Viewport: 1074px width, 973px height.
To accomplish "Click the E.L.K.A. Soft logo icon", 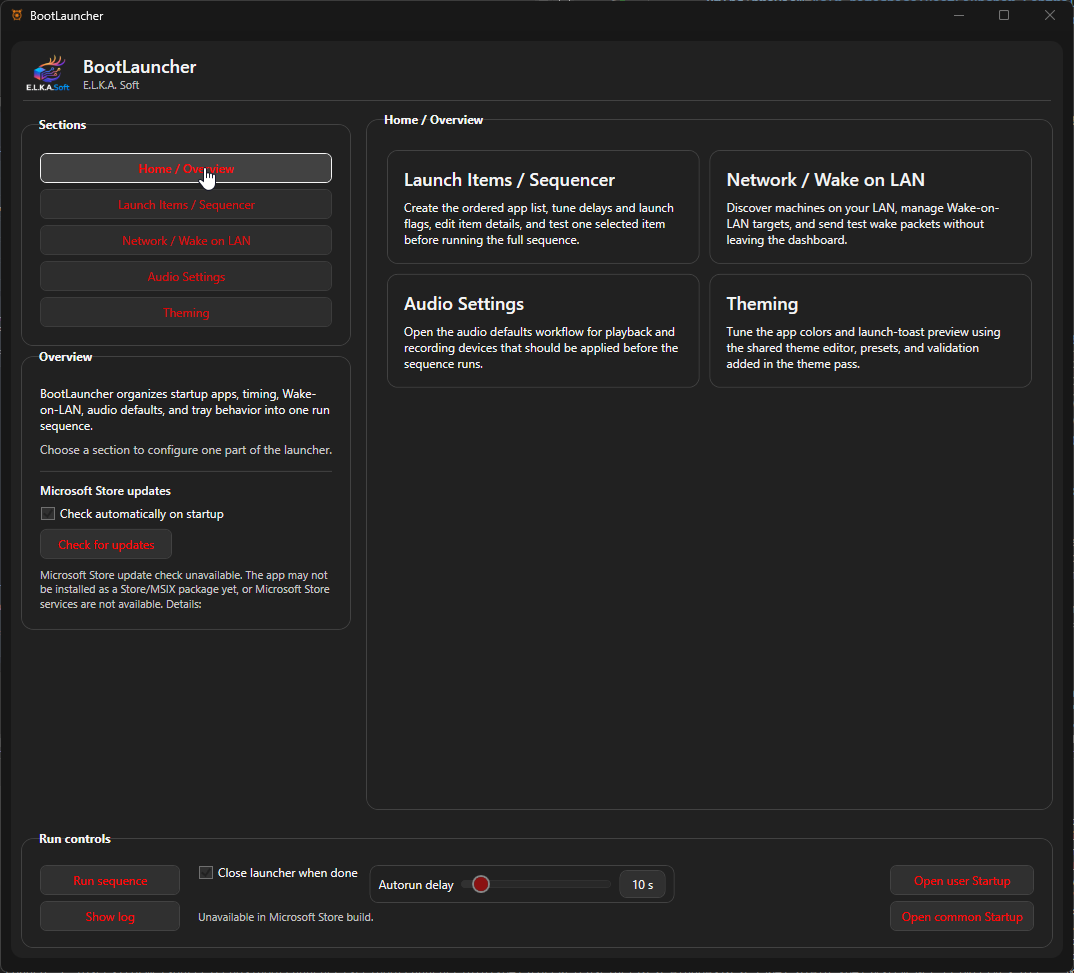I will pos(48,73).
